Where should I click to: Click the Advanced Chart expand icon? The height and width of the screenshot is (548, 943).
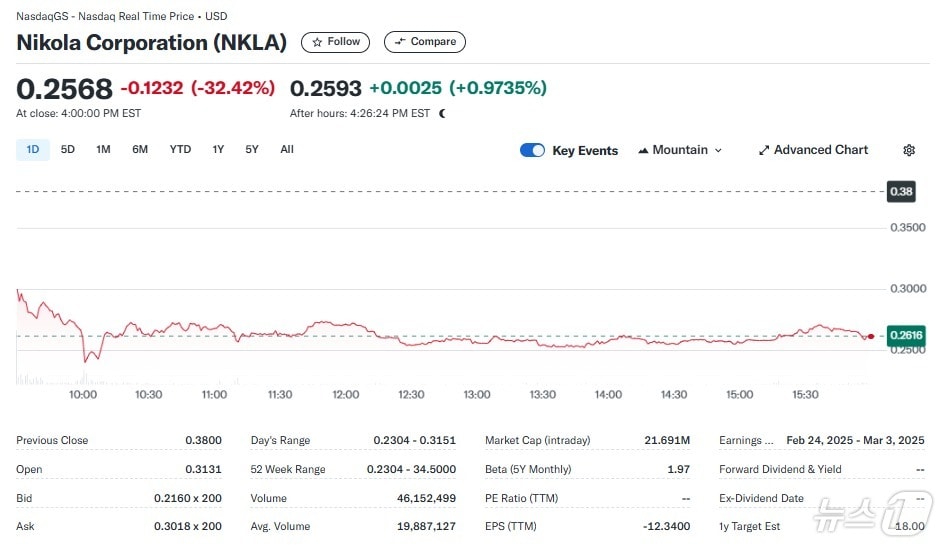point(764,150)
